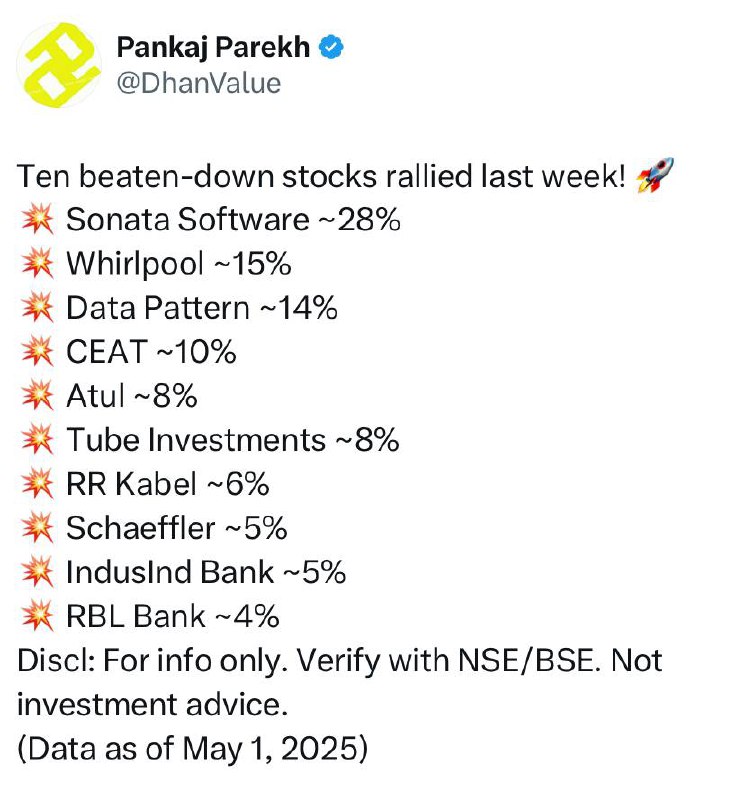Image resolution: width=745 pixels, height=800 pixels.
Task: Click the rocket emoji after headline
Action: point(655,176)
